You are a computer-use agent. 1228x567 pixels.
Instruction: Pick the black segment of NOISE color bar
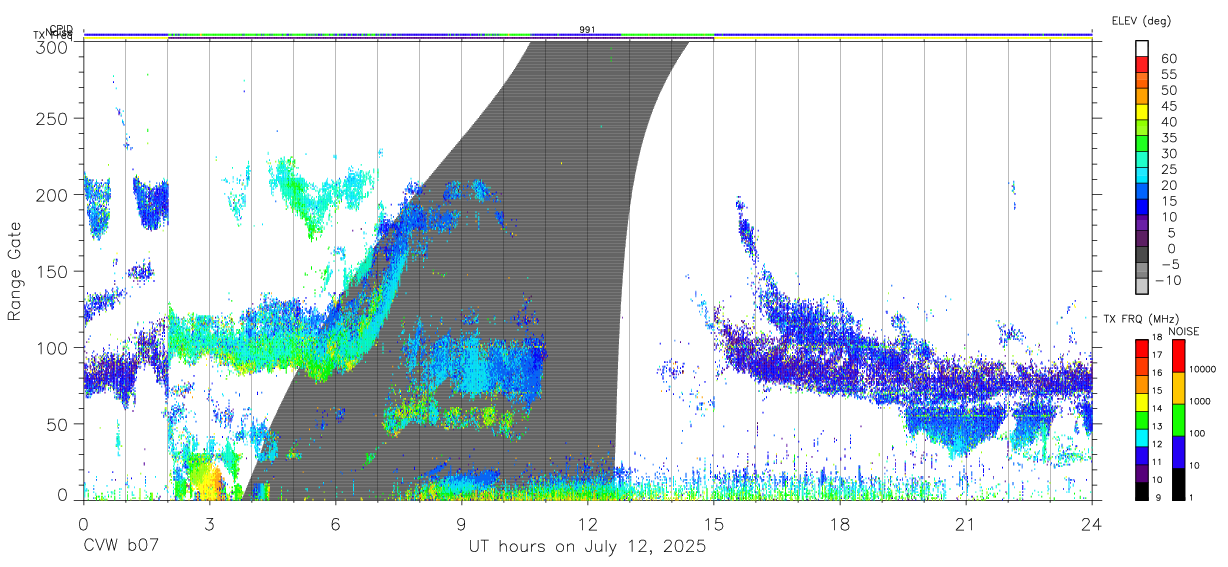(1178, 484)
